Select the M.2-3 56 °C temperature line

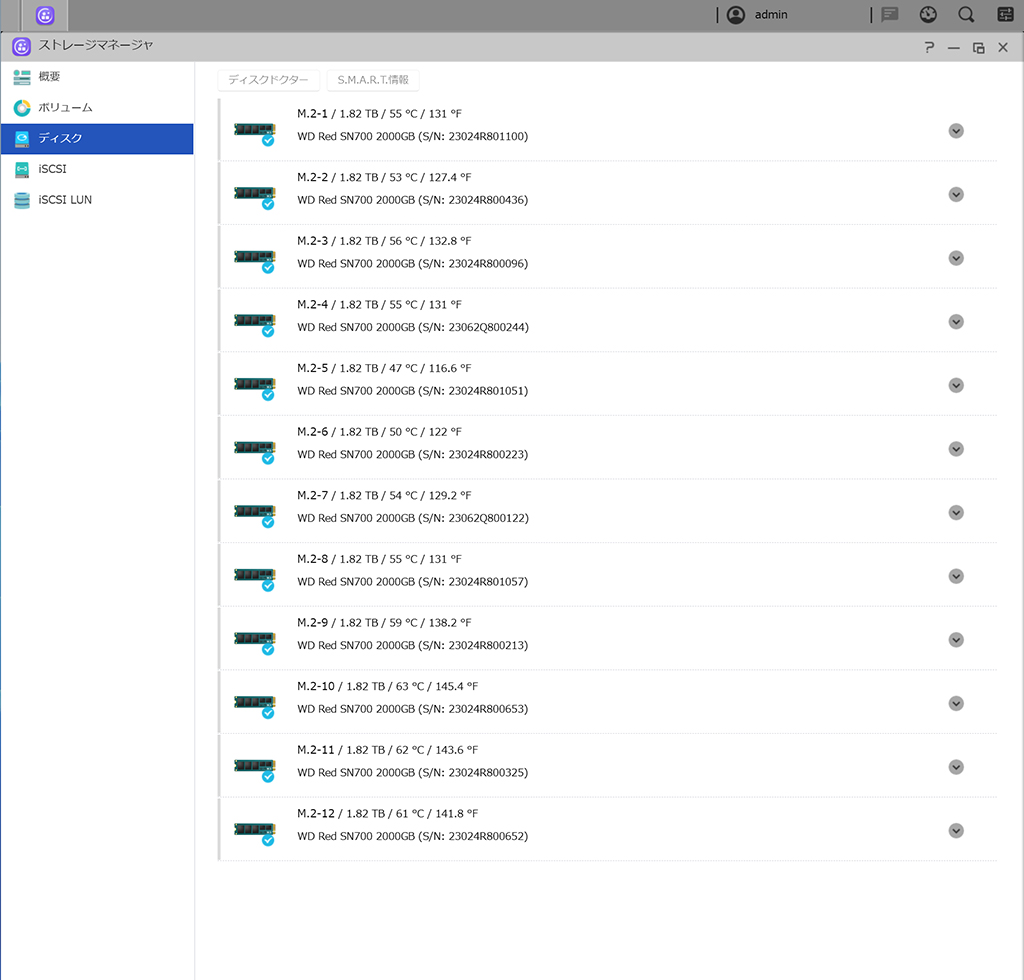pos(384,241)
